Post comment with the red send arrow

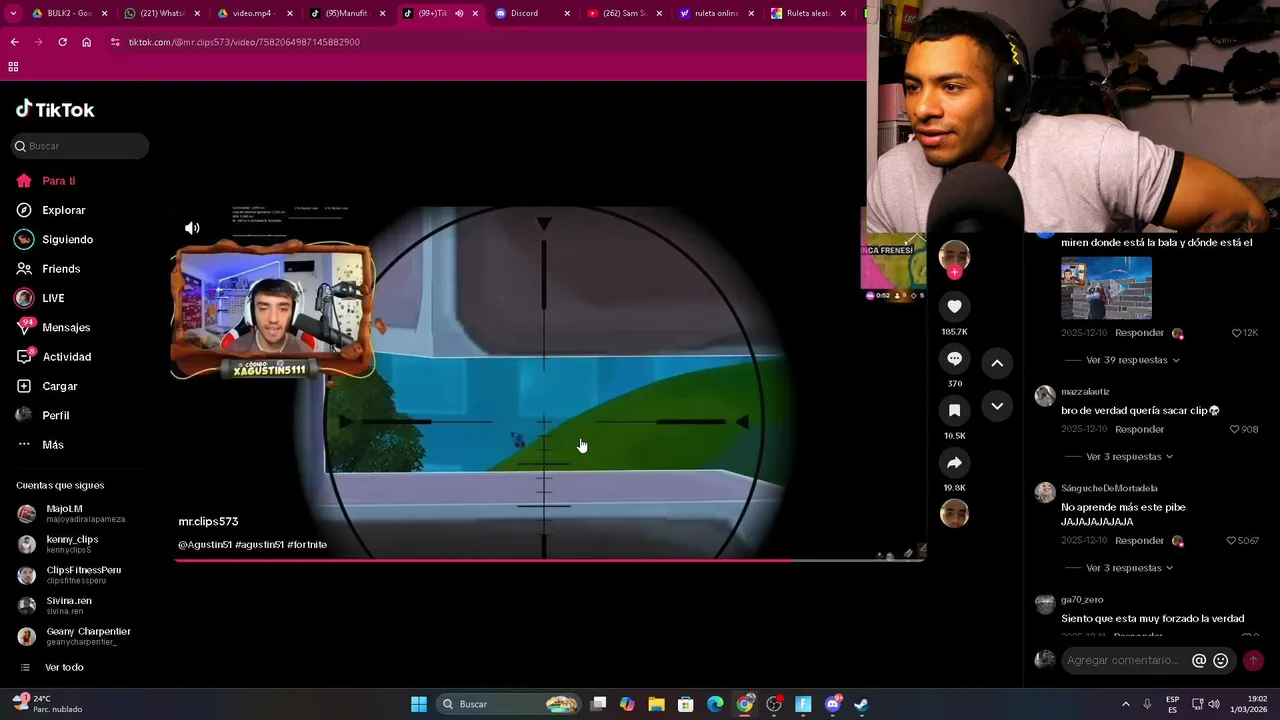point(1252,660)
